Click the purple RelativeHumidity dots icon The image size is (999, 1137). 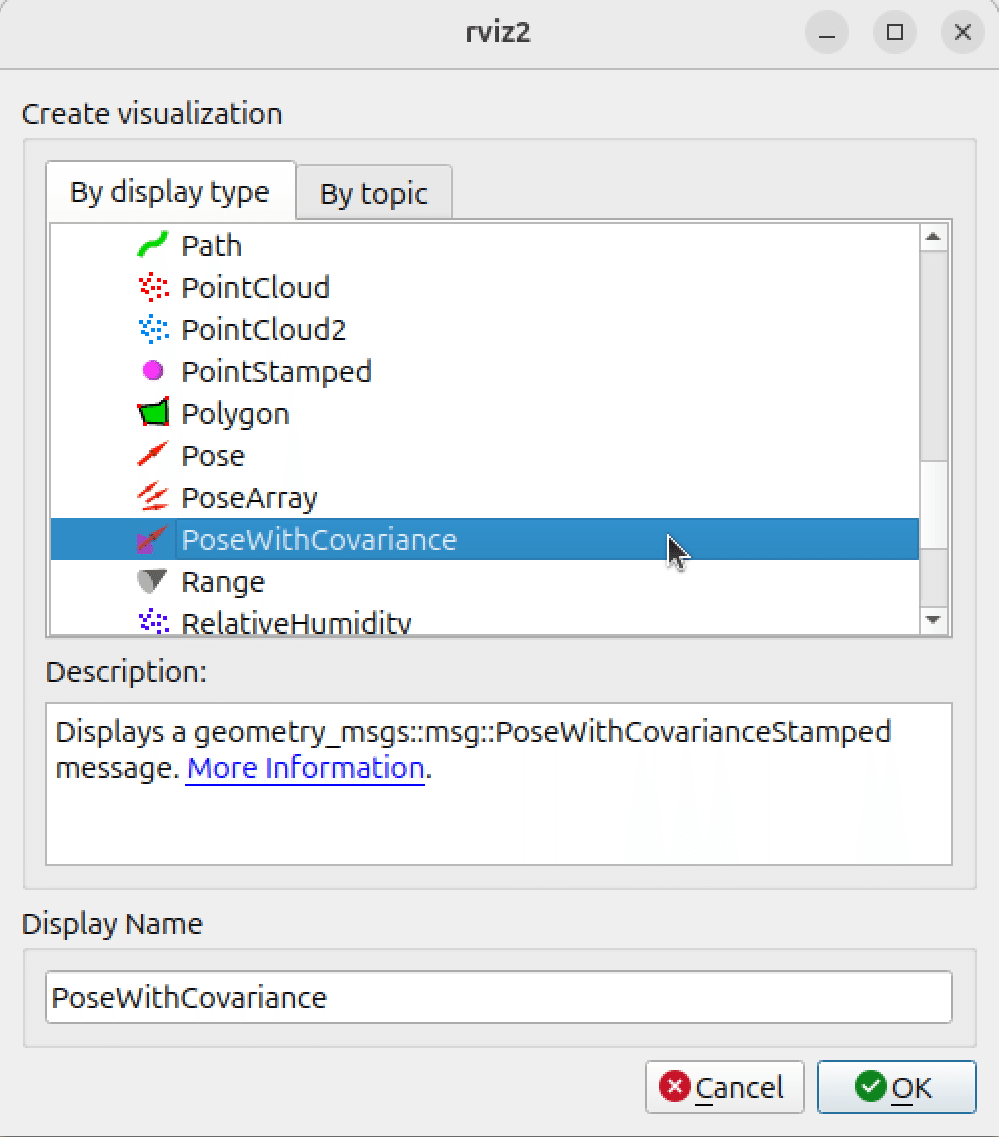click(x=153, y=622)
